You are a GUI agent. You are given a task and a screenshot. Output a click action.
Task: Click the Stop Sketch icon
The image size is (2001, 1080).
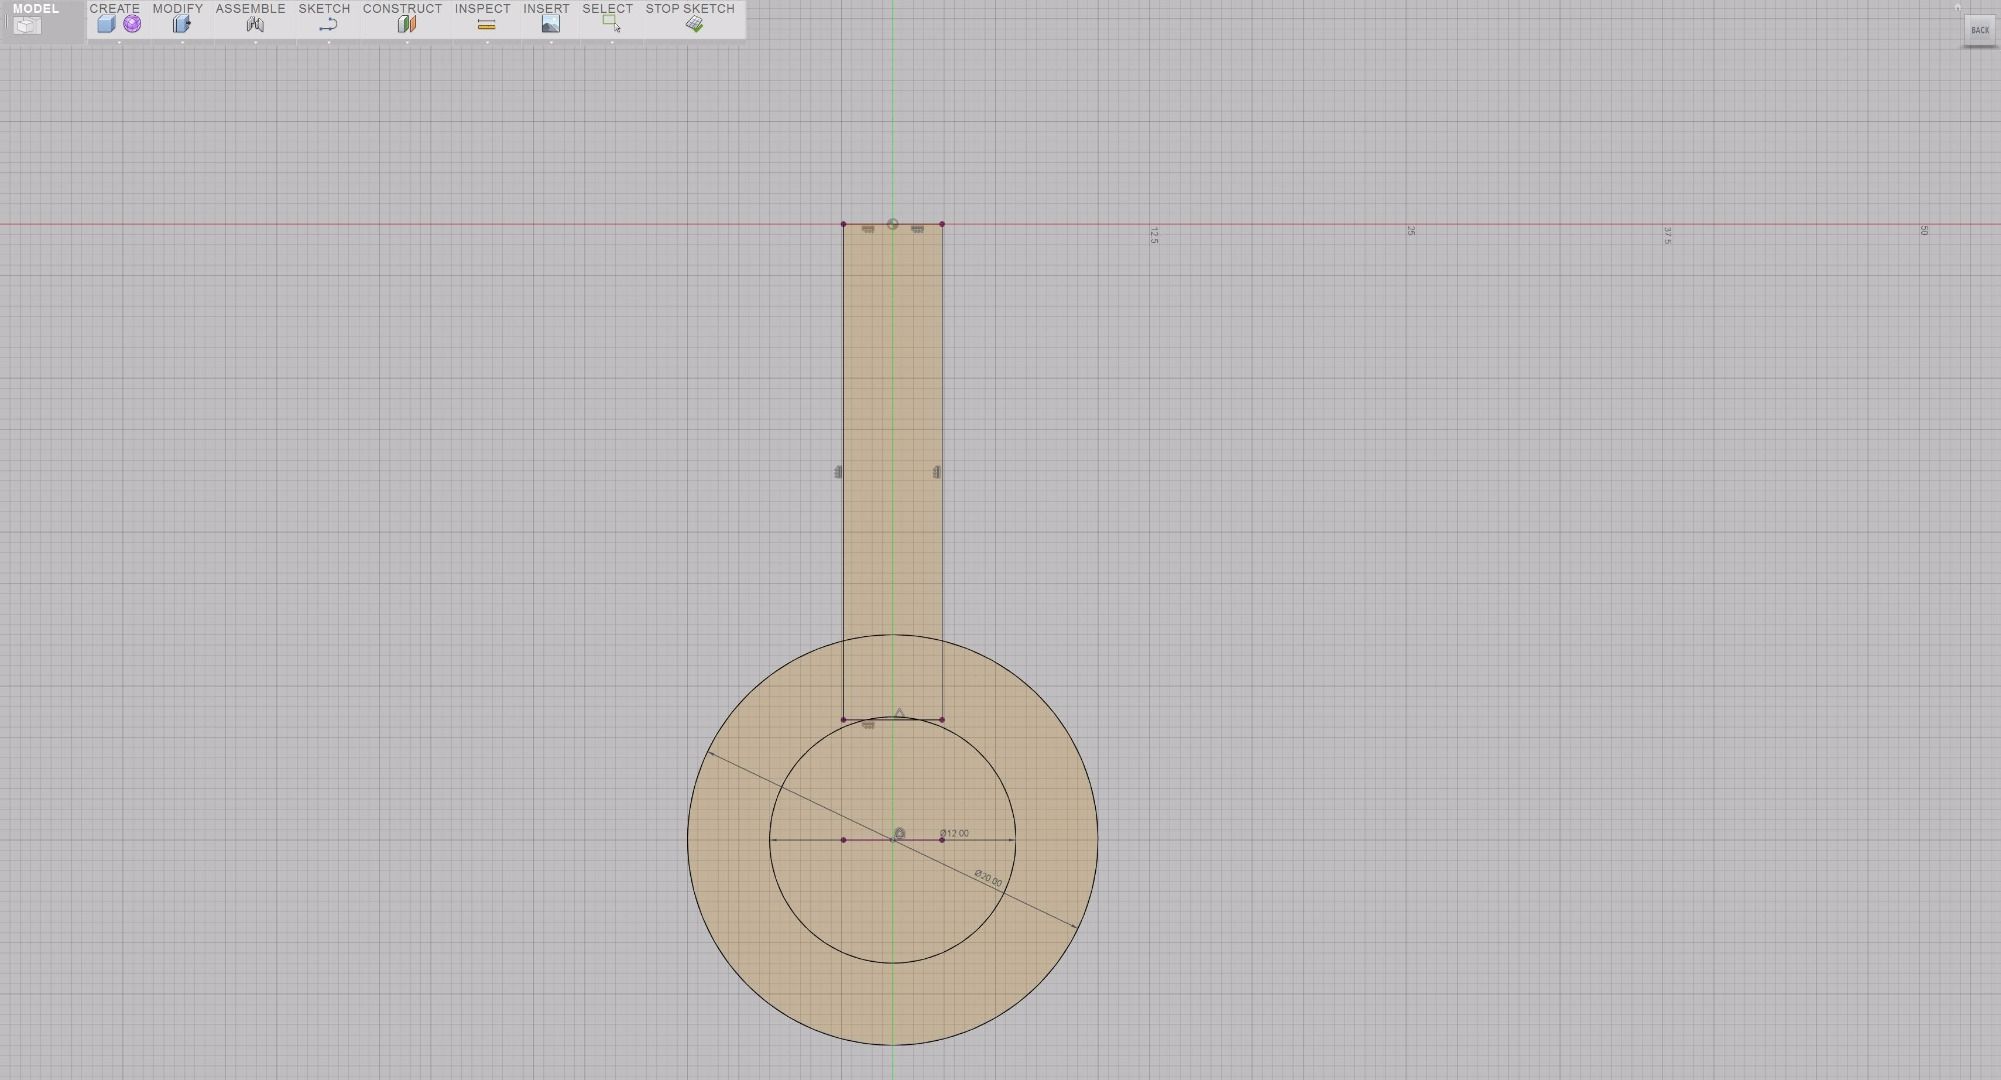(695, 24)
